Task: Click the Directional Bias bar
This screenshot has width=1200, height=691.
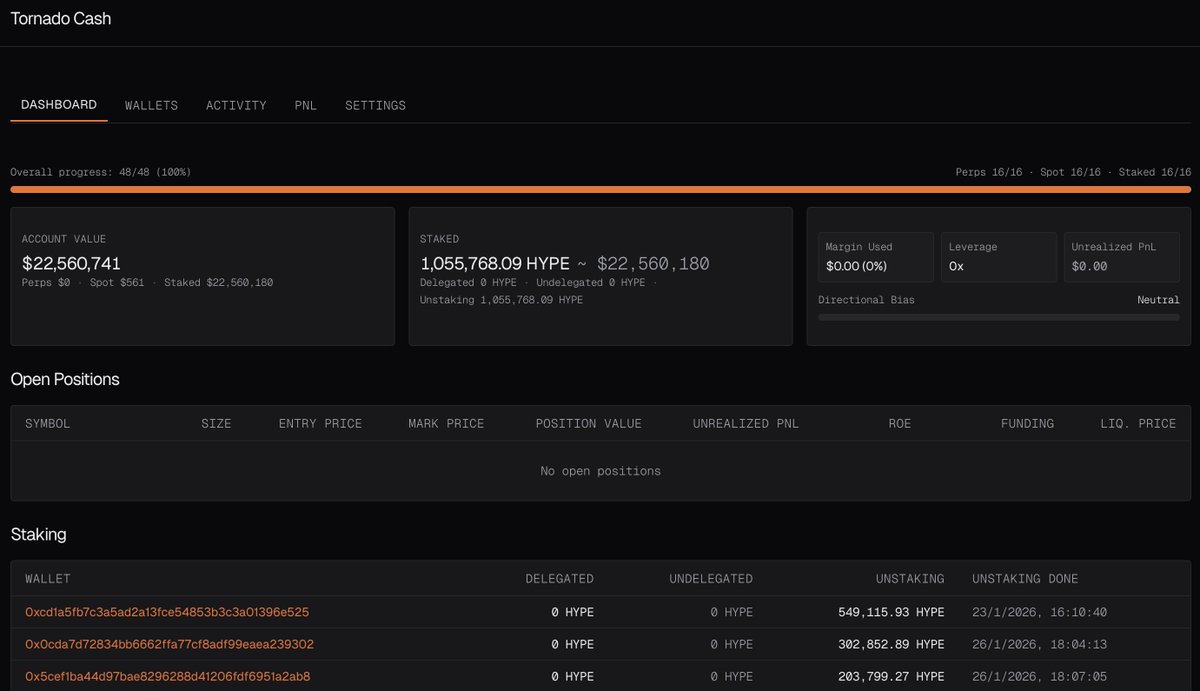Action: tap(998, 317)
